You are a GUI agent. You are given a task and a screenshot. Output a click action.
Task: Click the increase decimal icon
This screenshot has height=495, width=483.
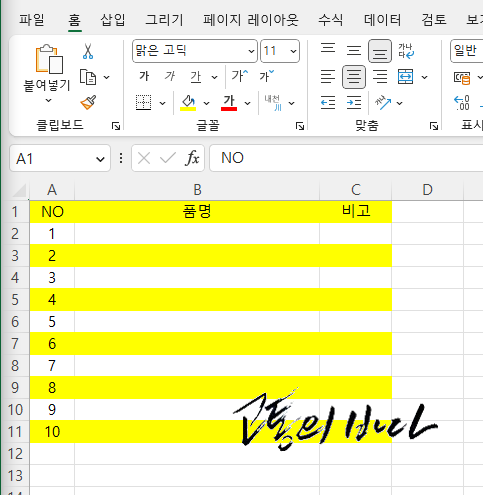pyautogui.click(x=462, y=103)
